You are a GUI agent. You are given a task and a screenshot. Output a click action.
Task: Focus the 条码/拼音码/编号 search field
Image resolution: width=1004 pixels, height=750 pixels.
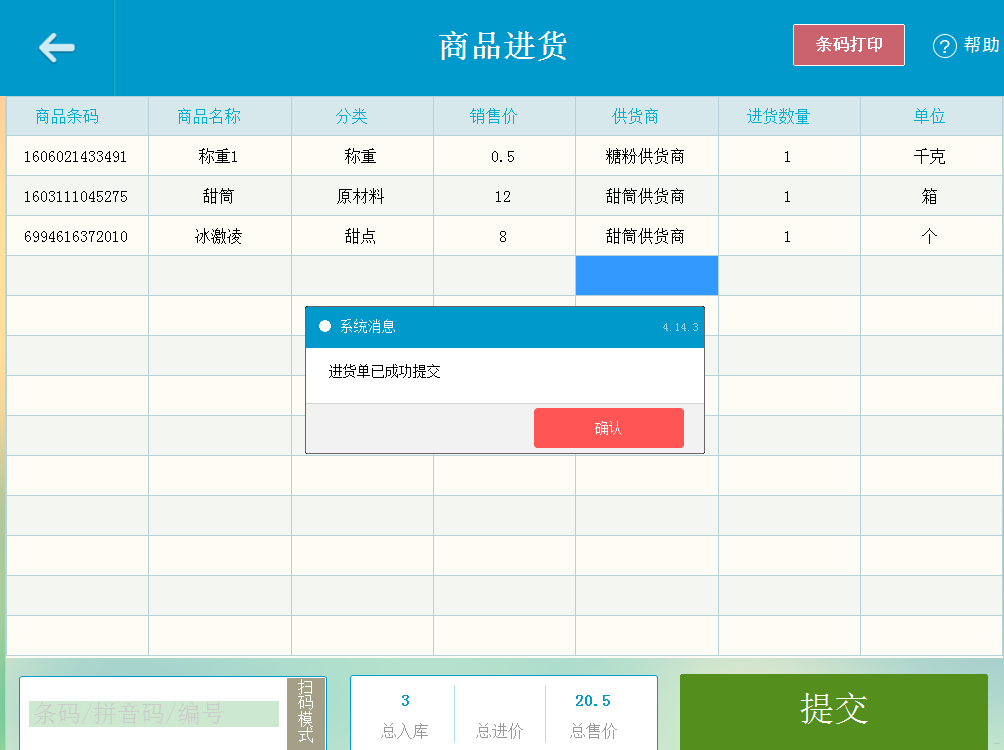(x=154, y=713)
